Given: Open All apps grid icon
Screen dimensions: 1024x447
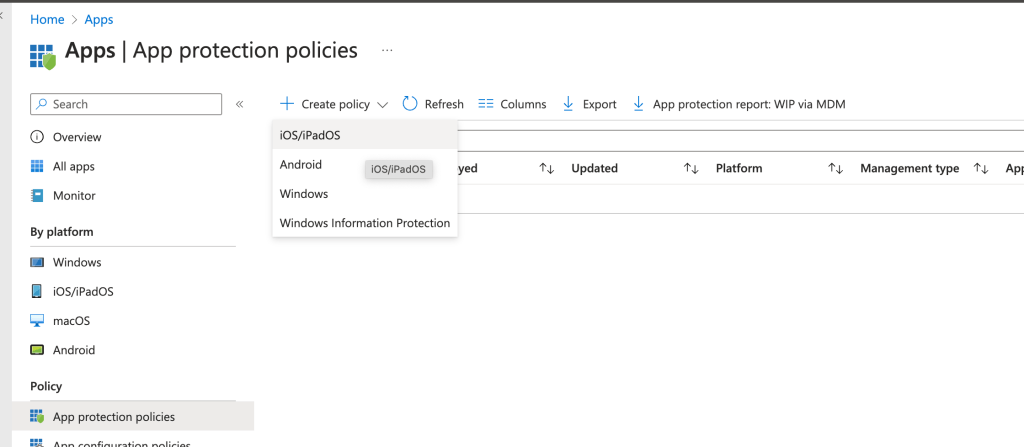Looking at the screenshot, I should [37, 166].
